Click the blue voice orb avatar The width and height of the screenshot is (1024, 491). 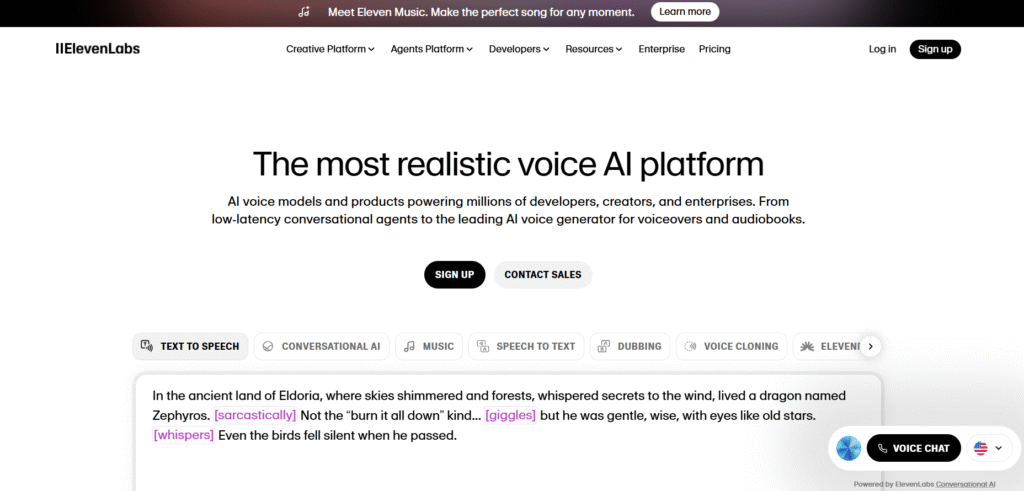click(x=849, y=448)
